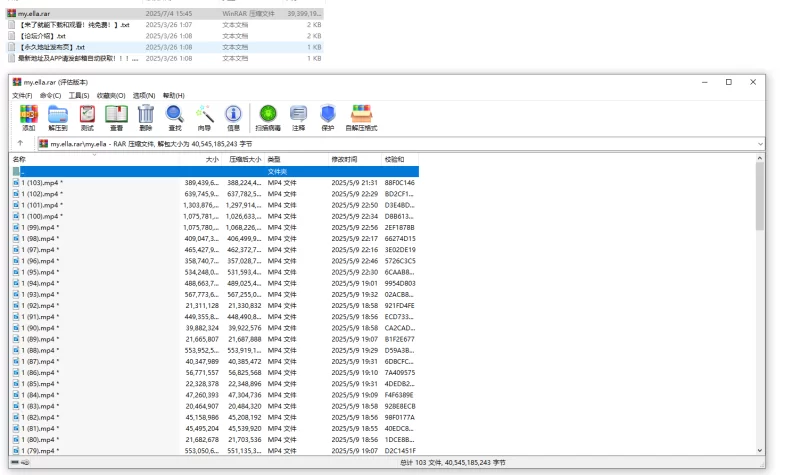Click the Add (添加) toolbar icon
This screenshot has height=475, width=800.
(28, 116)
